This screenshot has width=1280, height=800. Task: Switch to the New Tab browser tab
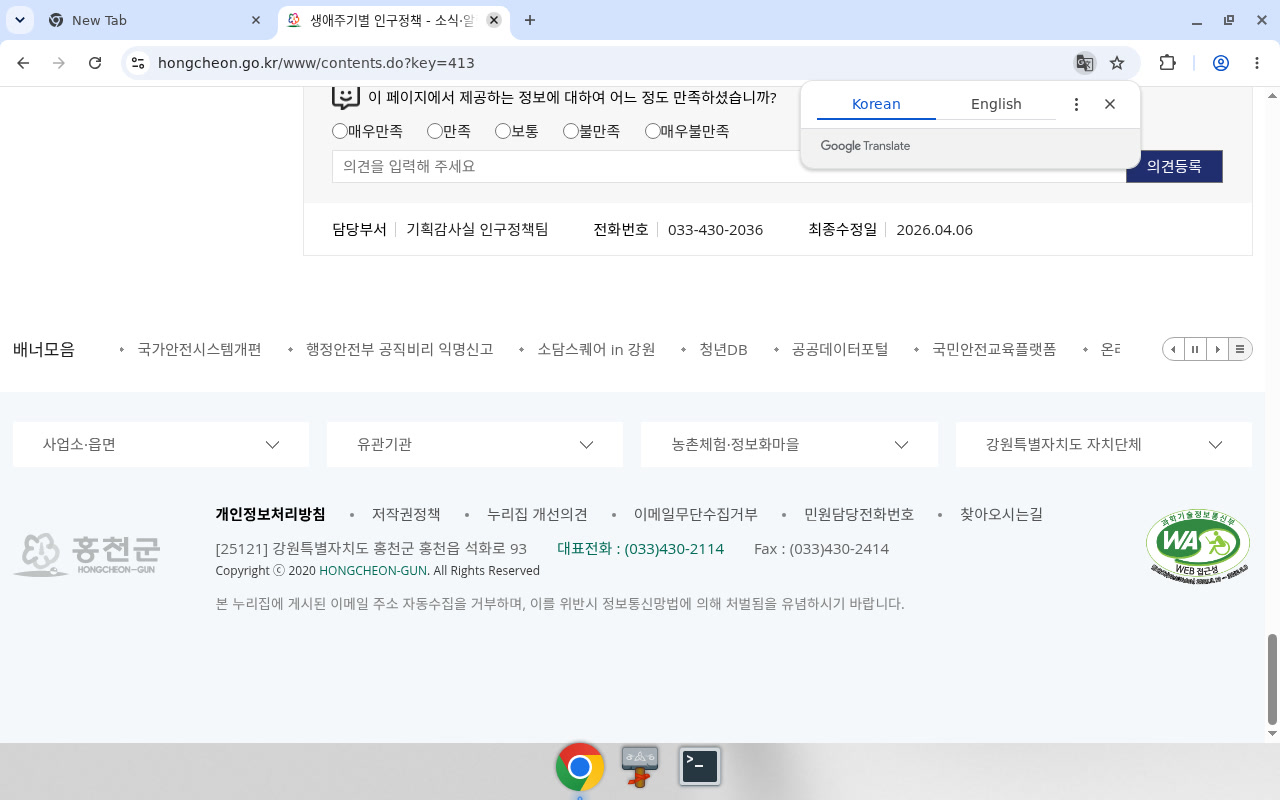point(155,20)
